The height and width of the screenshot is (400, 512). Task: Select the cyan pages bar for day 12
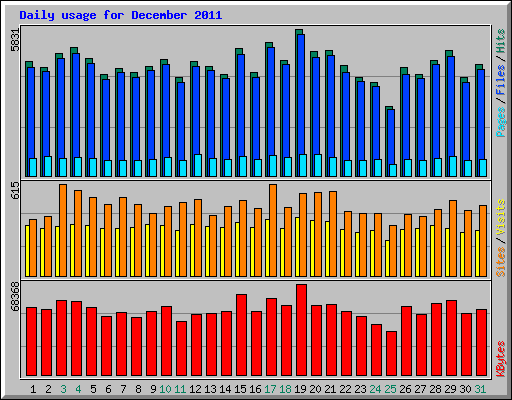[x=198, y=165]
